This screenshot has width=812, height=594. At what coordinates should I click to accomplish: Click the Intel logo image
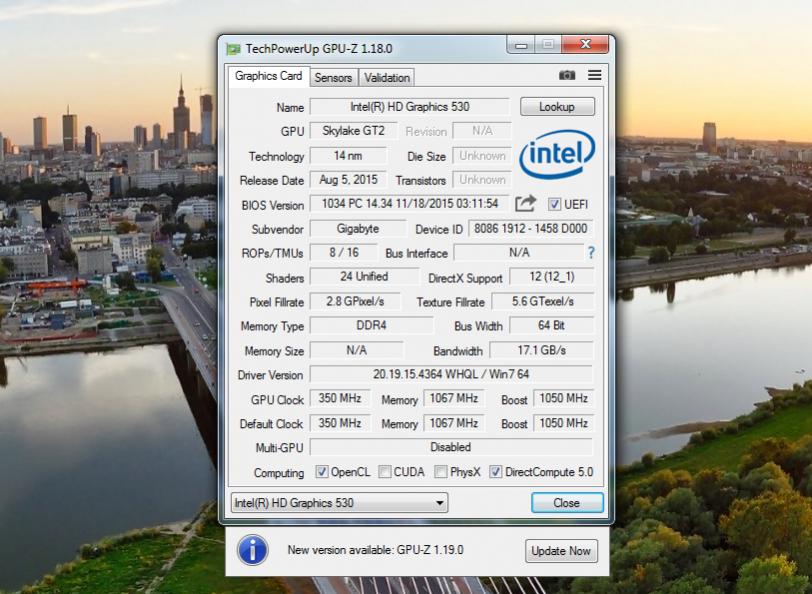[x=557, y=154]
